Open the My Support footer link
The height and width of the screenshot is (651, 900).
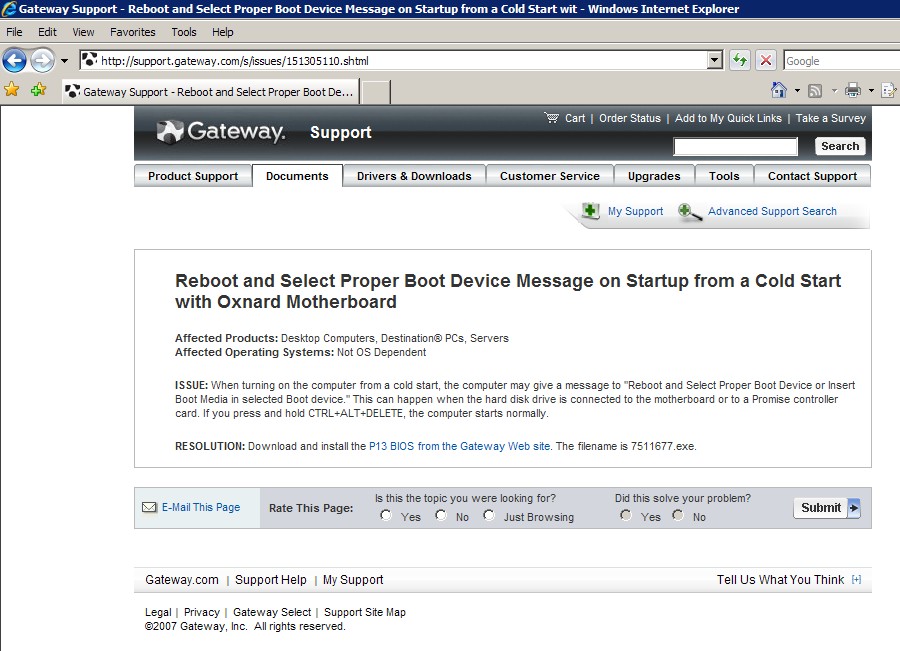[x=353, y=580]
